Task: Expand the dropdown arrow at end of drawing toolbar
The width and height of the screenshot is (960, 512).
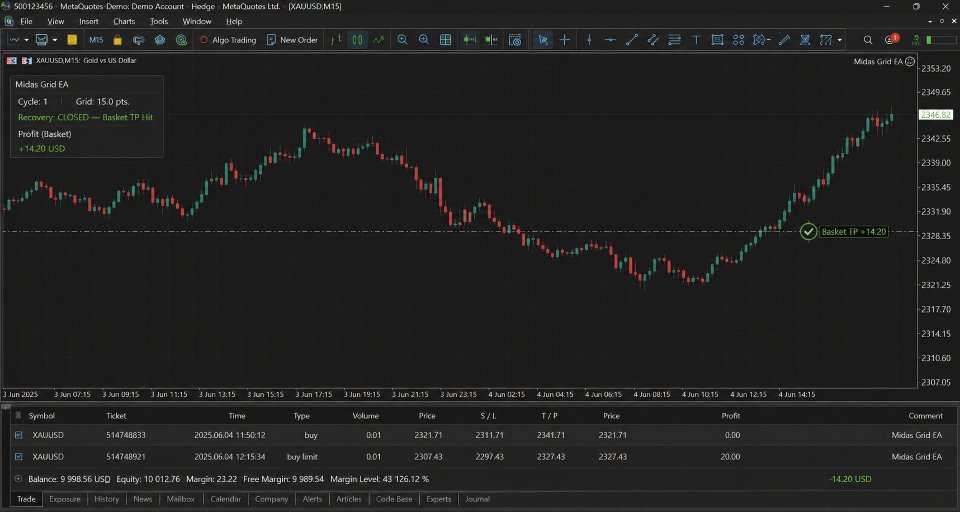Action: [x=839, y=40]
